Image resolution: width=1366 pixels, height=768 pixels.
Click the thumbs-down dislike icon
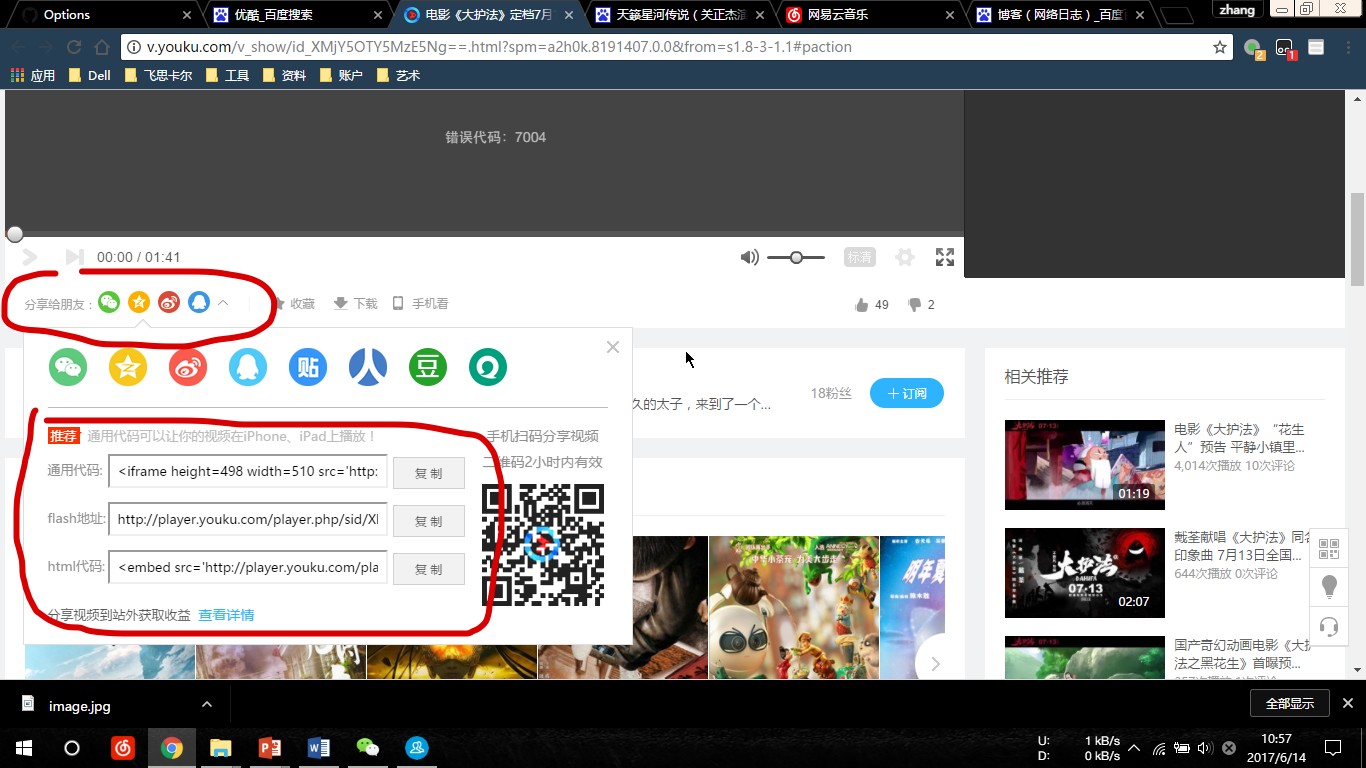[x=914, y=305]
